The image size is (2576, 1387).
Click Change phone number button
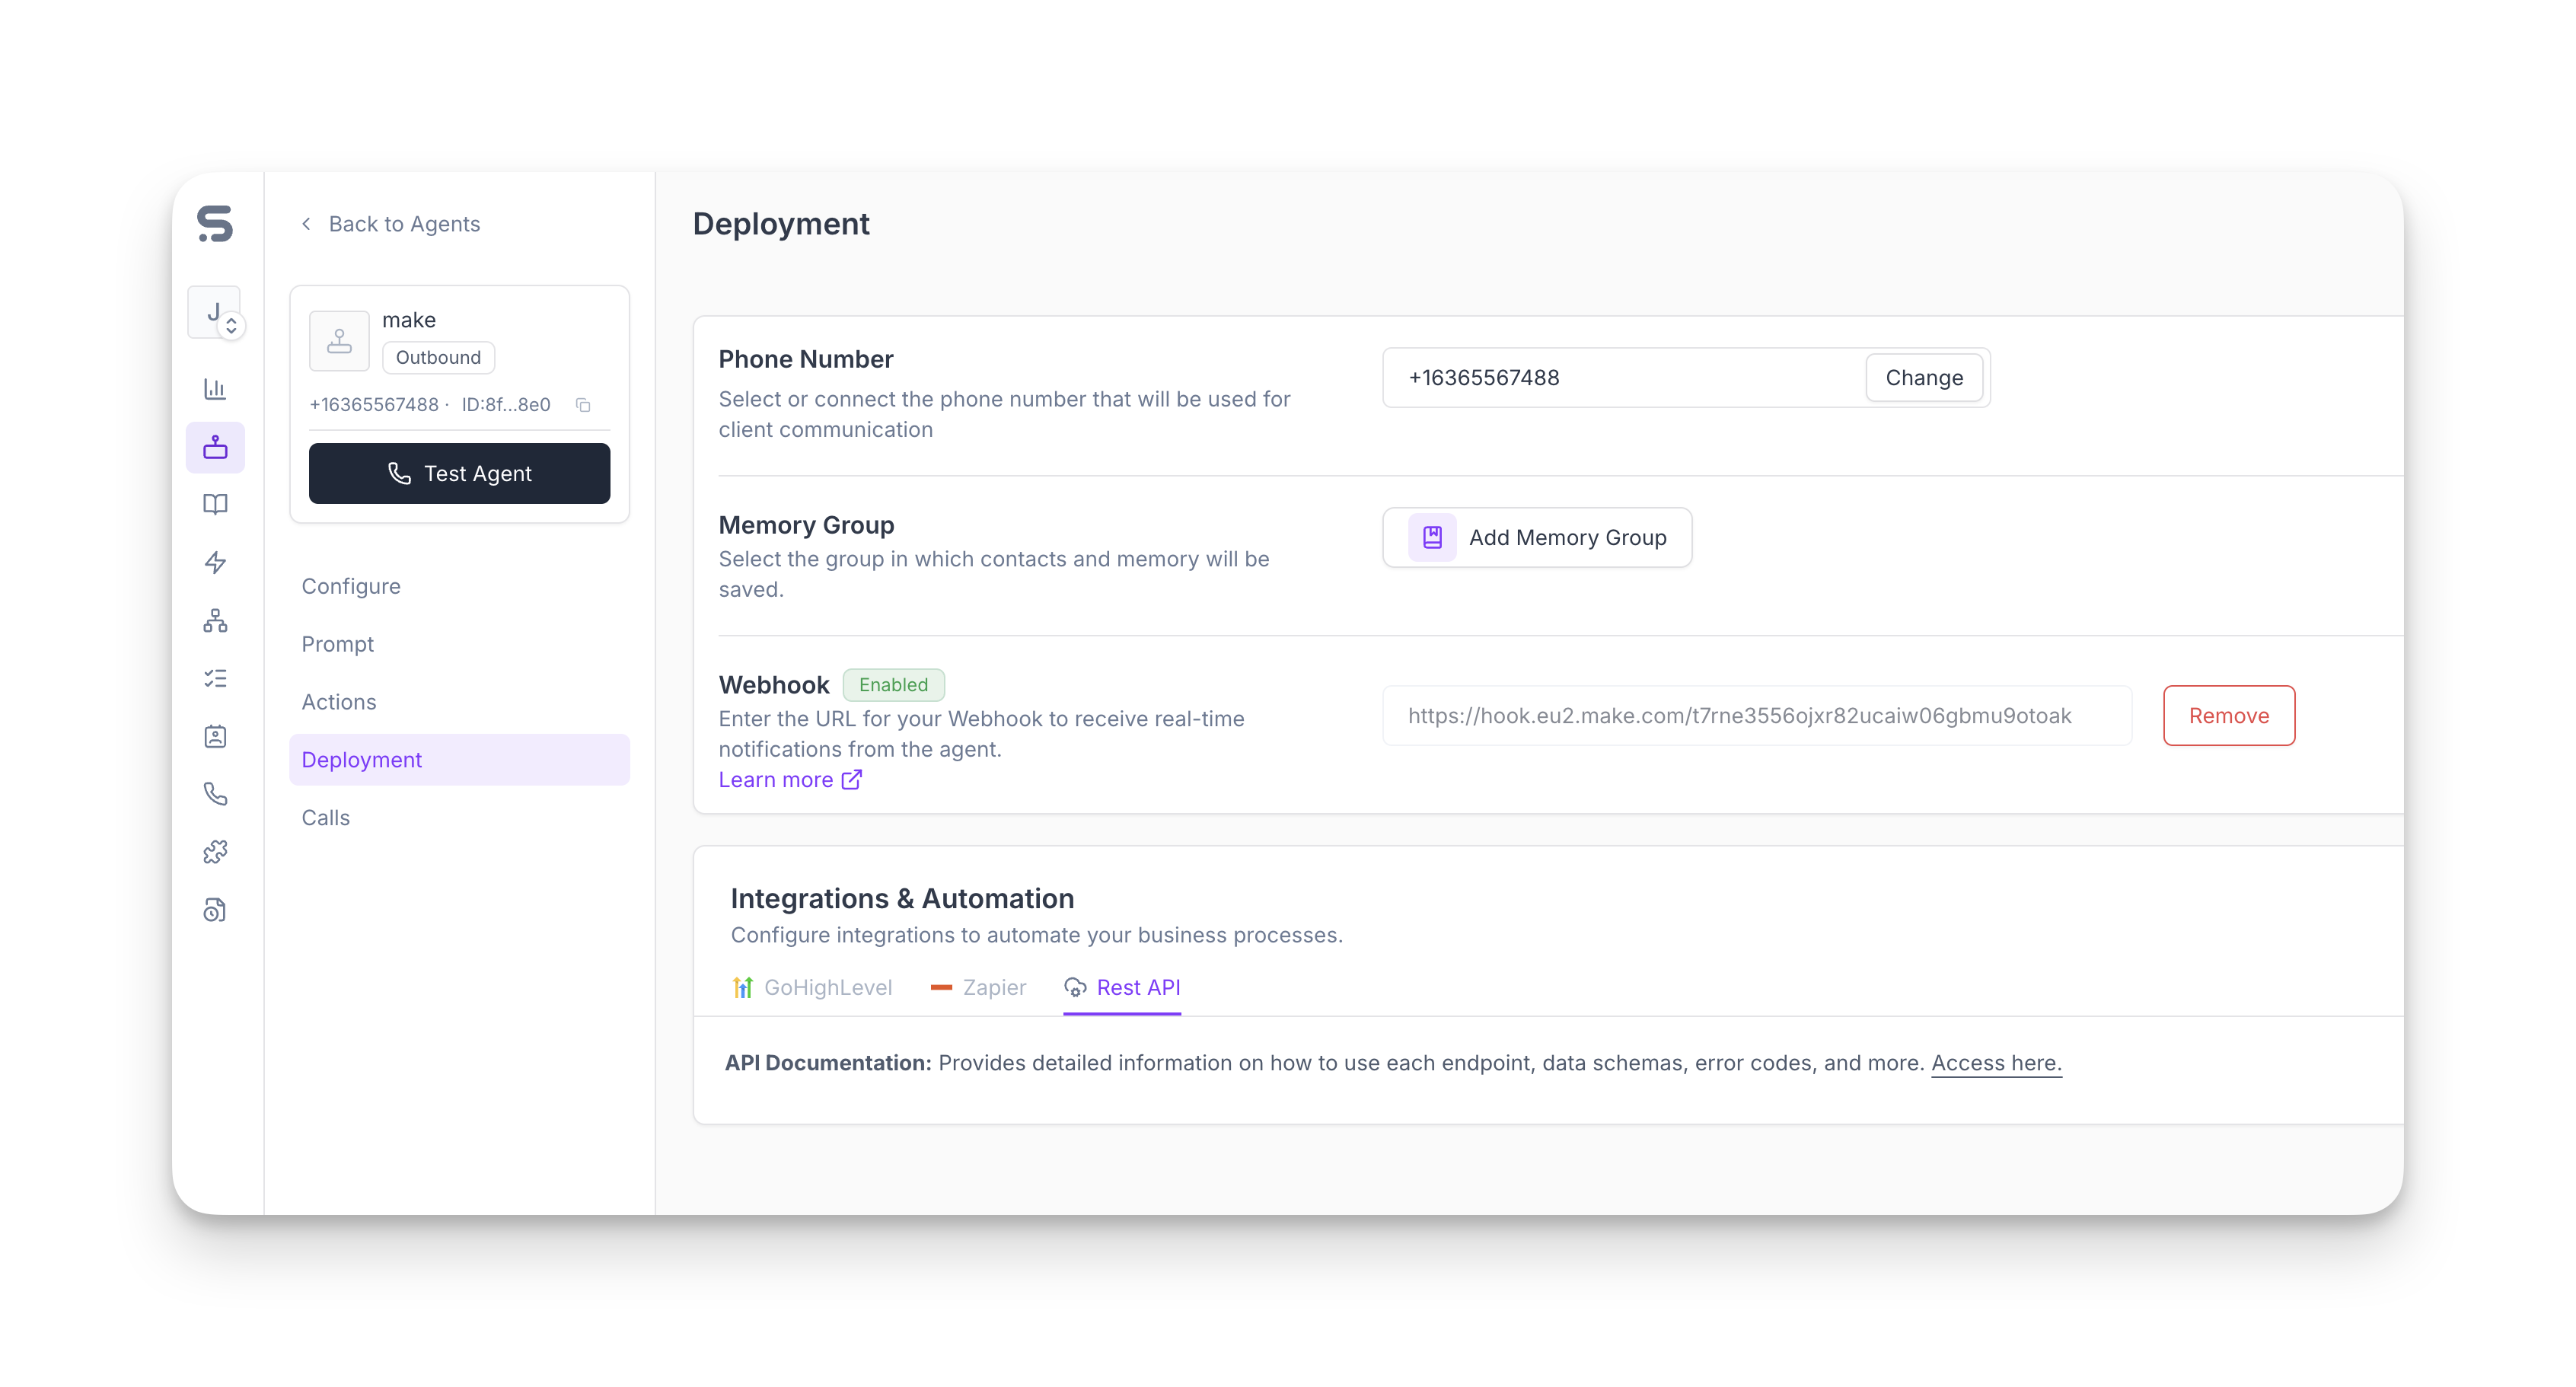pos(1923,378)
